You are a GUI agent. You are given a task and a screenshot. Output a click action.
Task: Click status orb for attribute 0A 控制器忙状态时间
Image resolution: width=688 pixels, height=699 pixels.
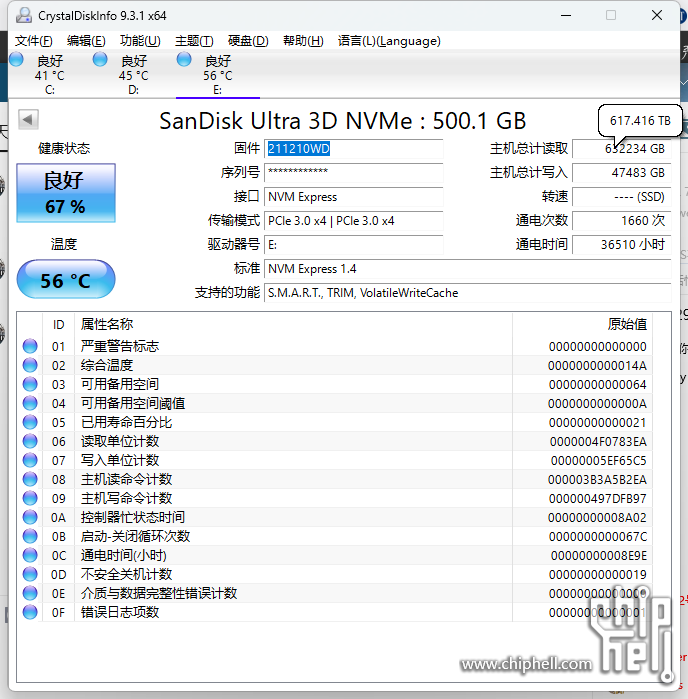pos(30,518)
